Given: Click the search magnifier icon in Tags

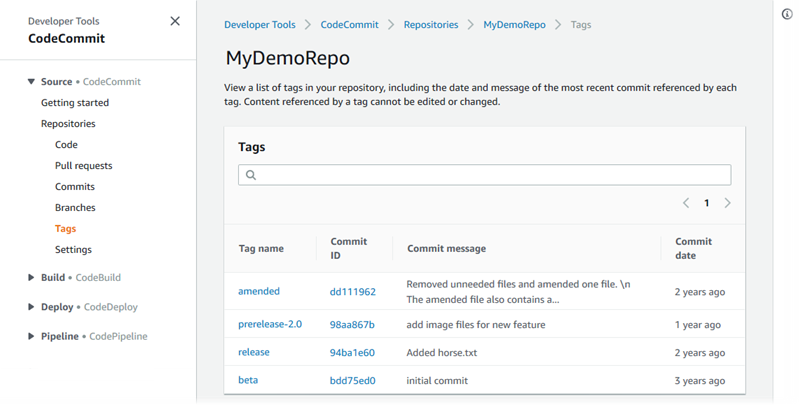Looking at the screenshot, I should tap(251, 175).
